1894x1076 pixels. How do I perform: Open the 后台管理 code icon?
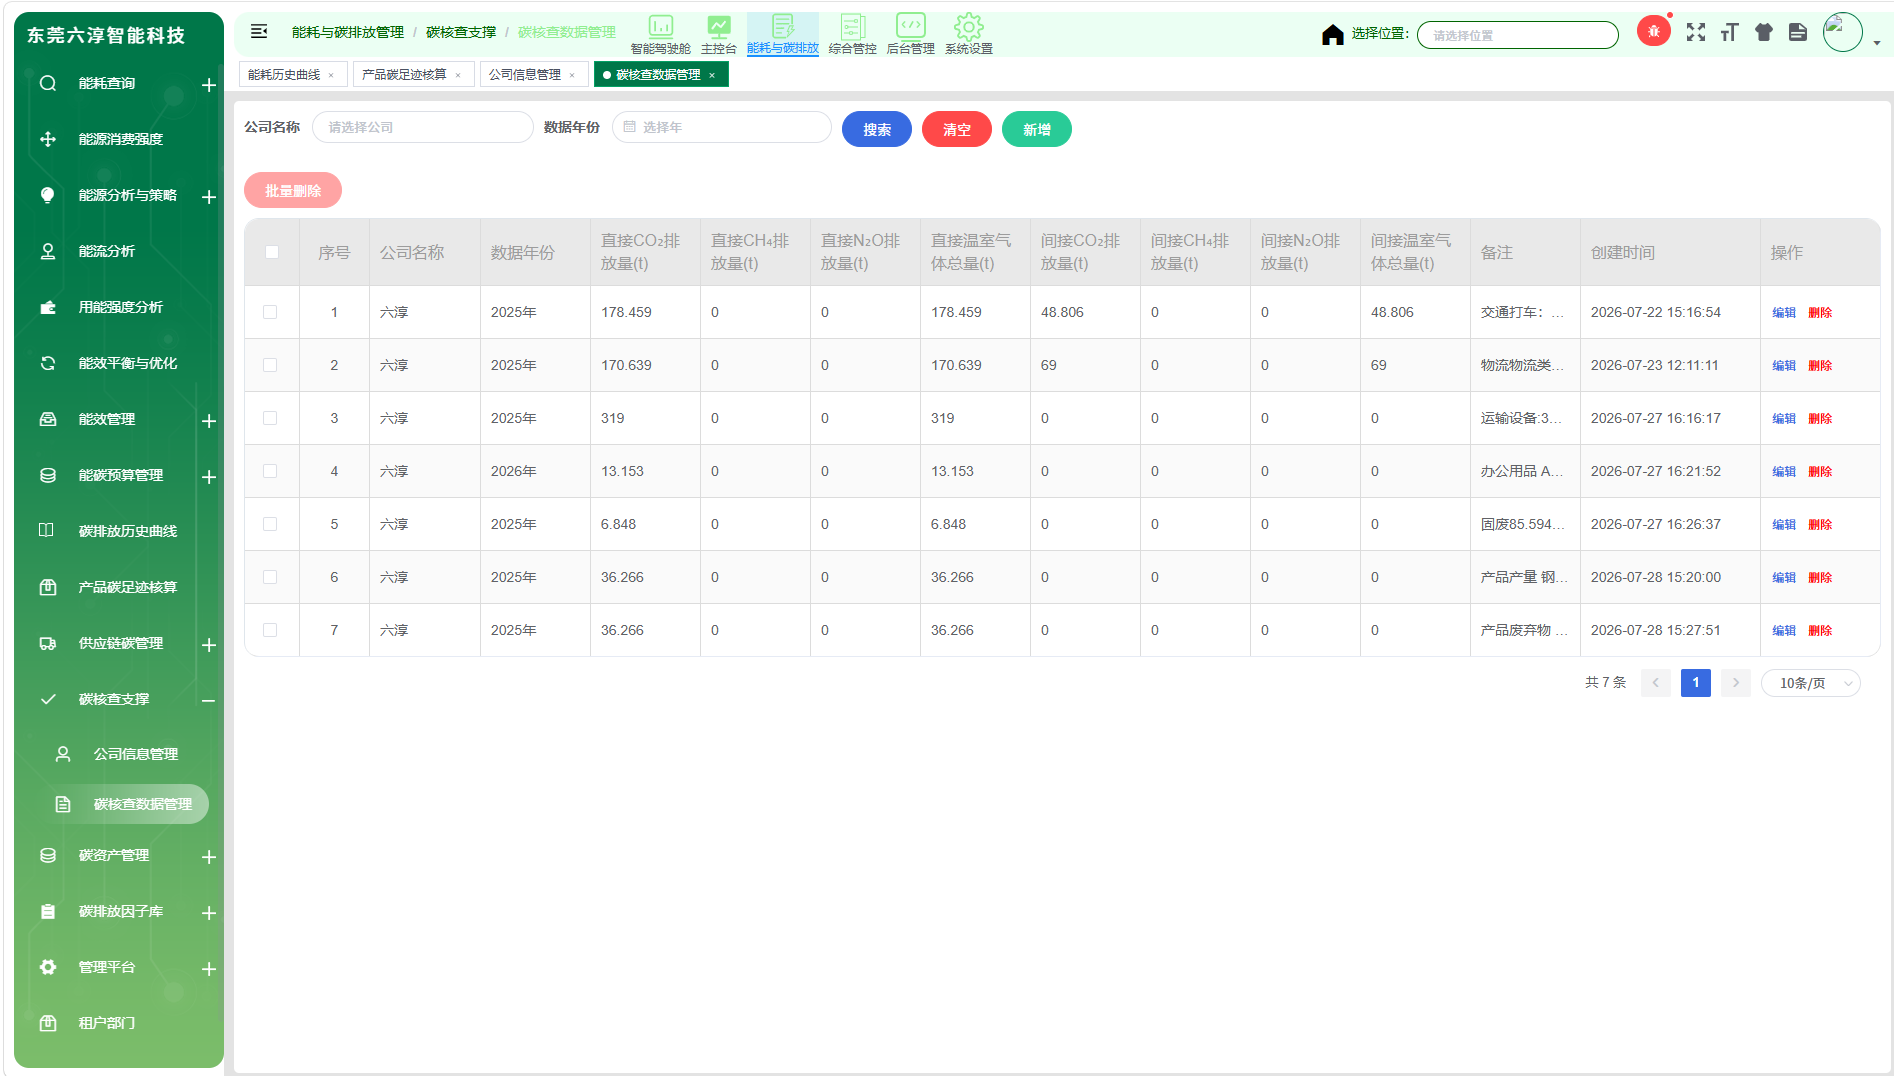(910, 35)
